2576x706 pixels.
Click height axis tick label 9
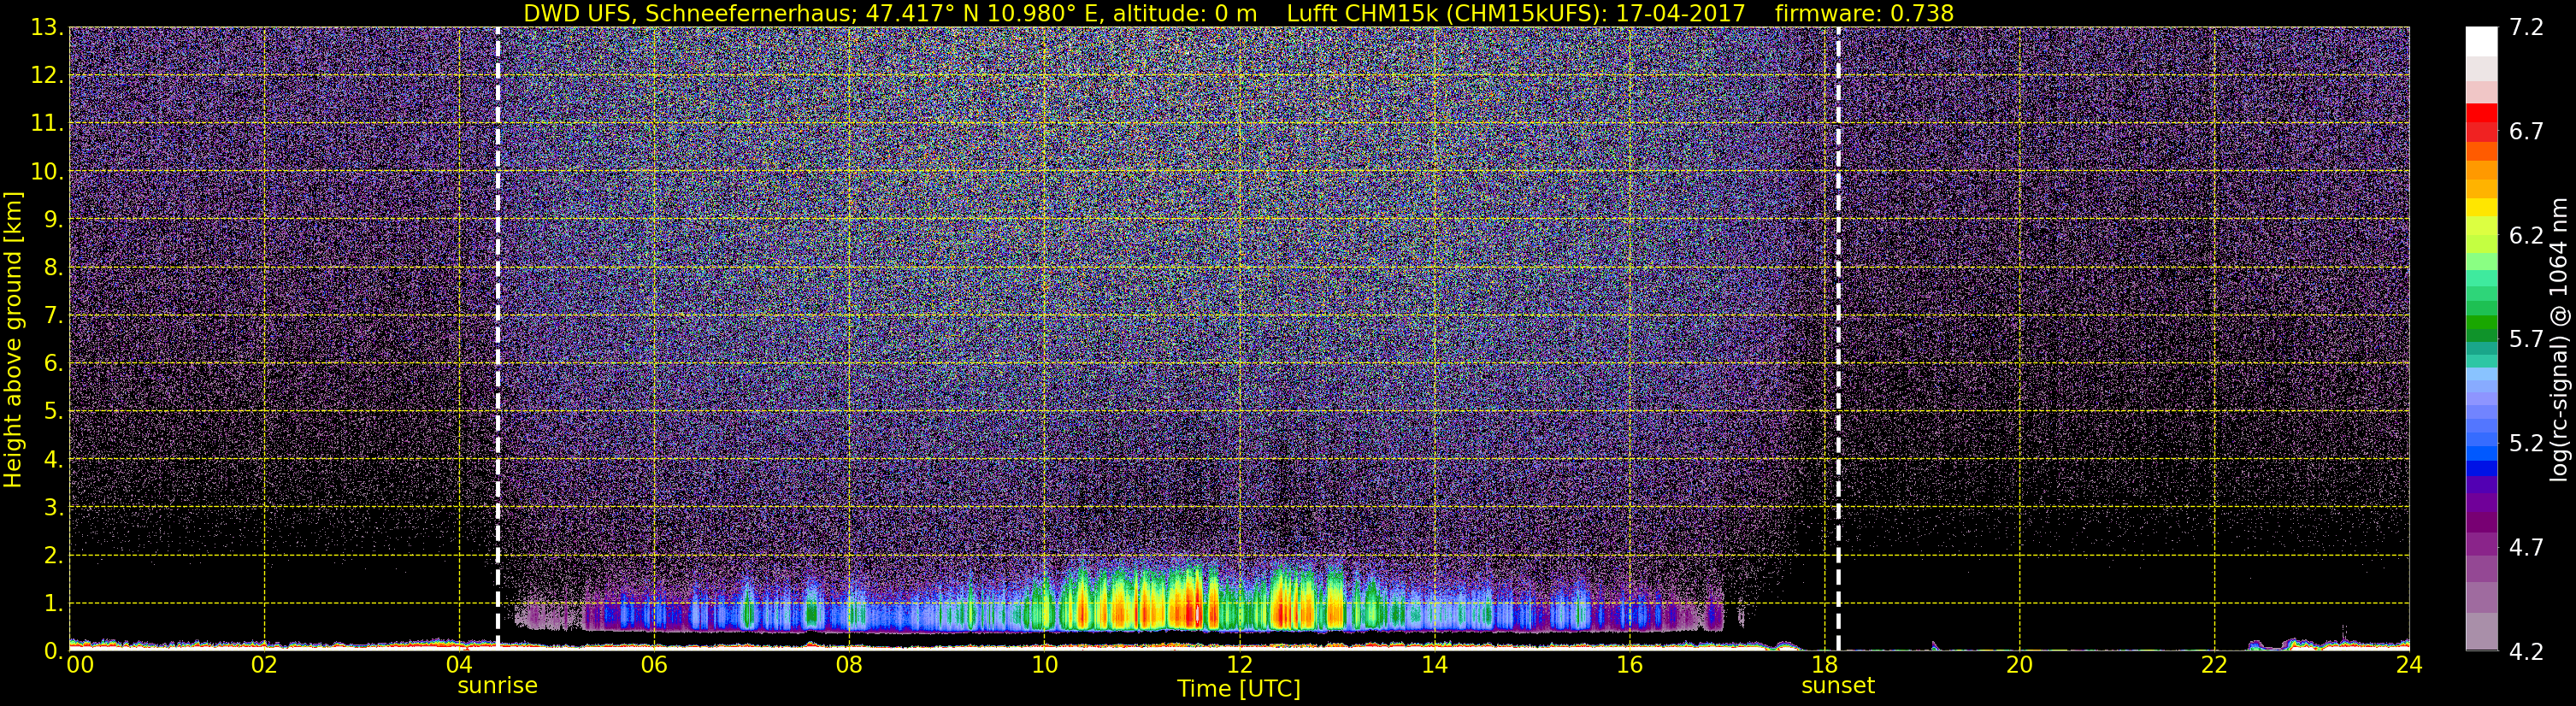[x=53, y=220]
